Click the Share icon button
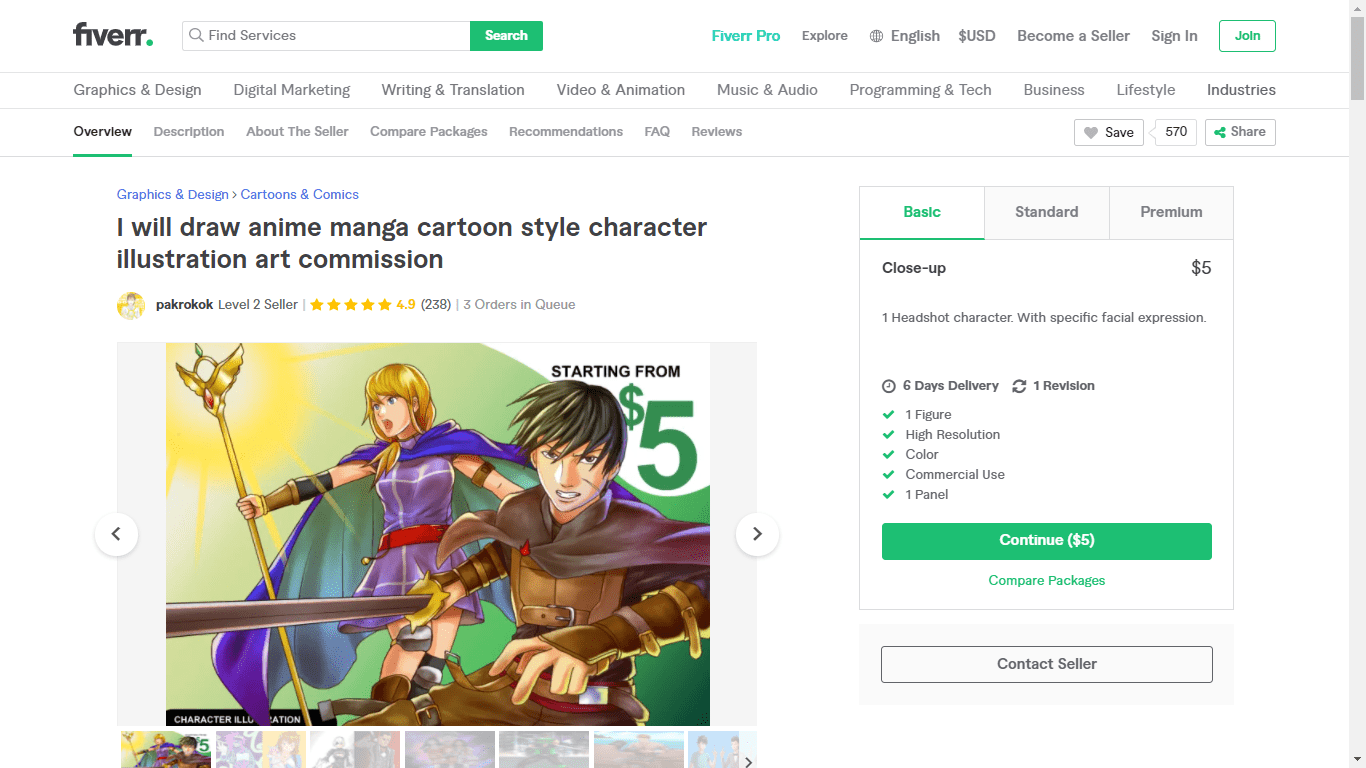This screenshot has height=768, width=1366. (x=1240, y=132)
